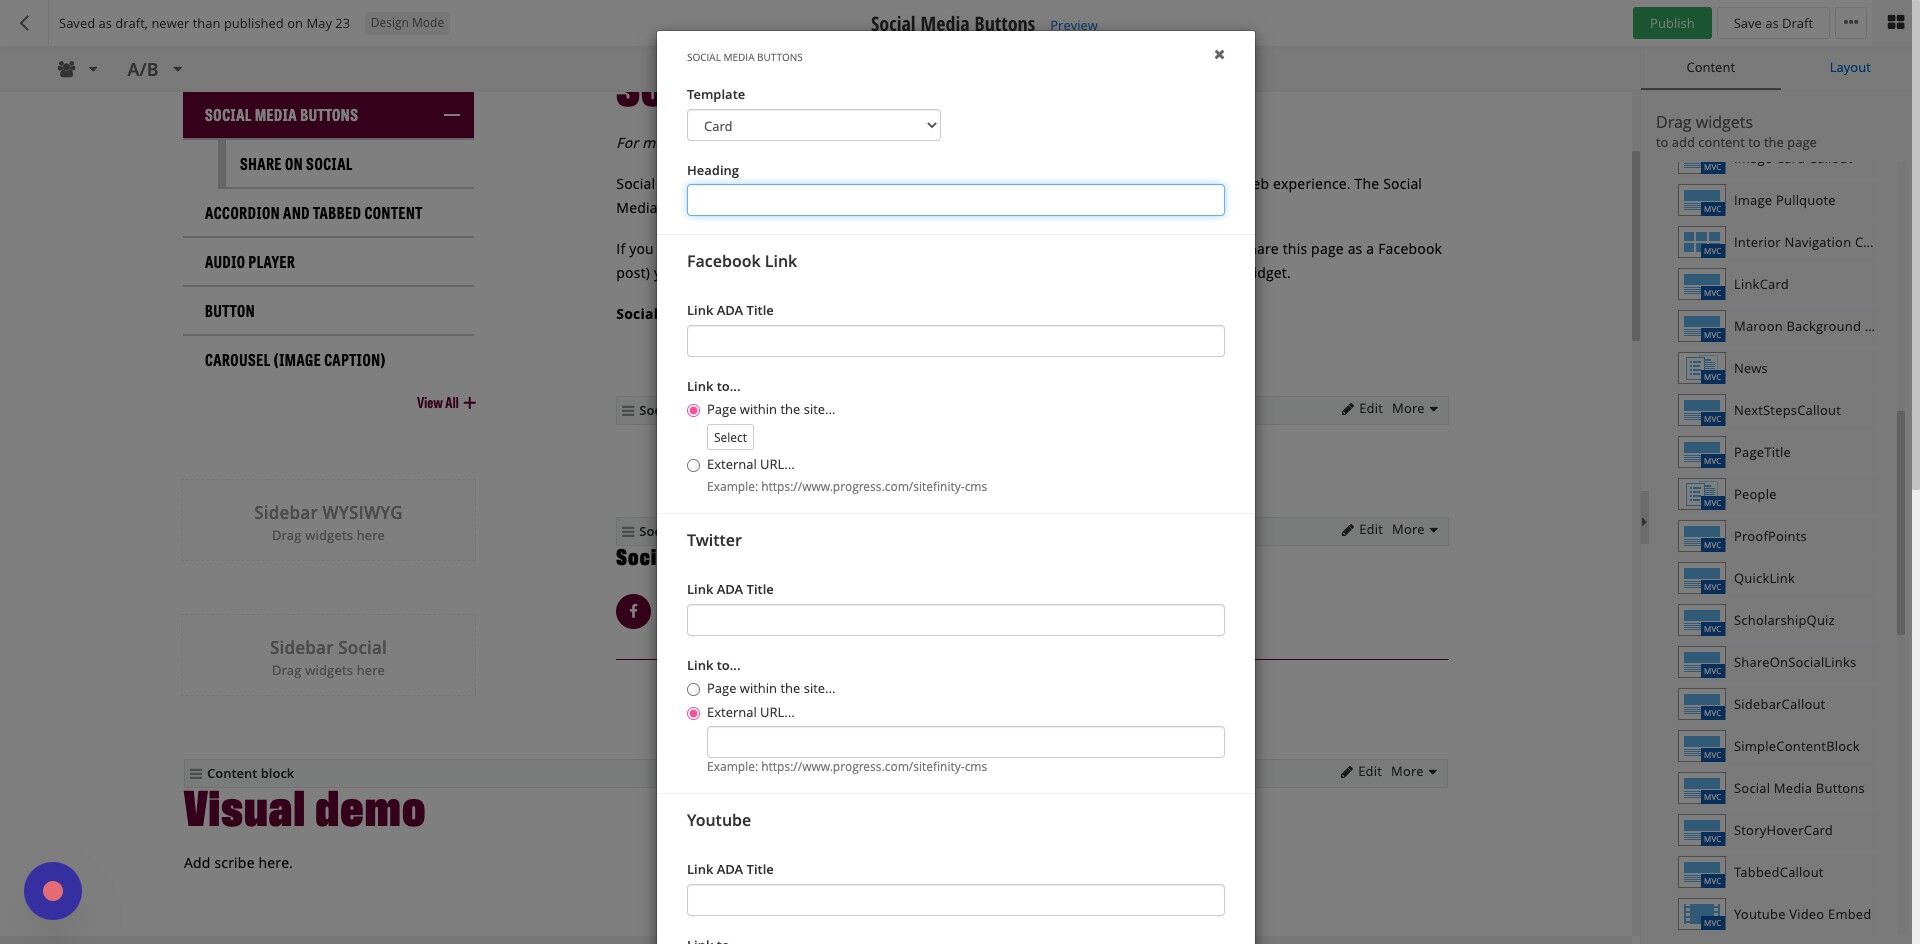Click View All plus link
Image resolution: width=1920 pixels, height=944 pixels.
click(x=446, y=403)
